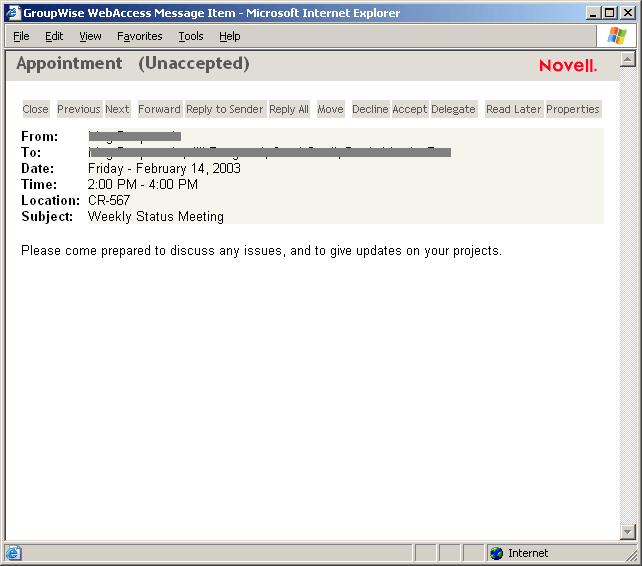Click the Internet zone globe icon
The width and height of the screenshot is (642, 566).
point(497,553)
